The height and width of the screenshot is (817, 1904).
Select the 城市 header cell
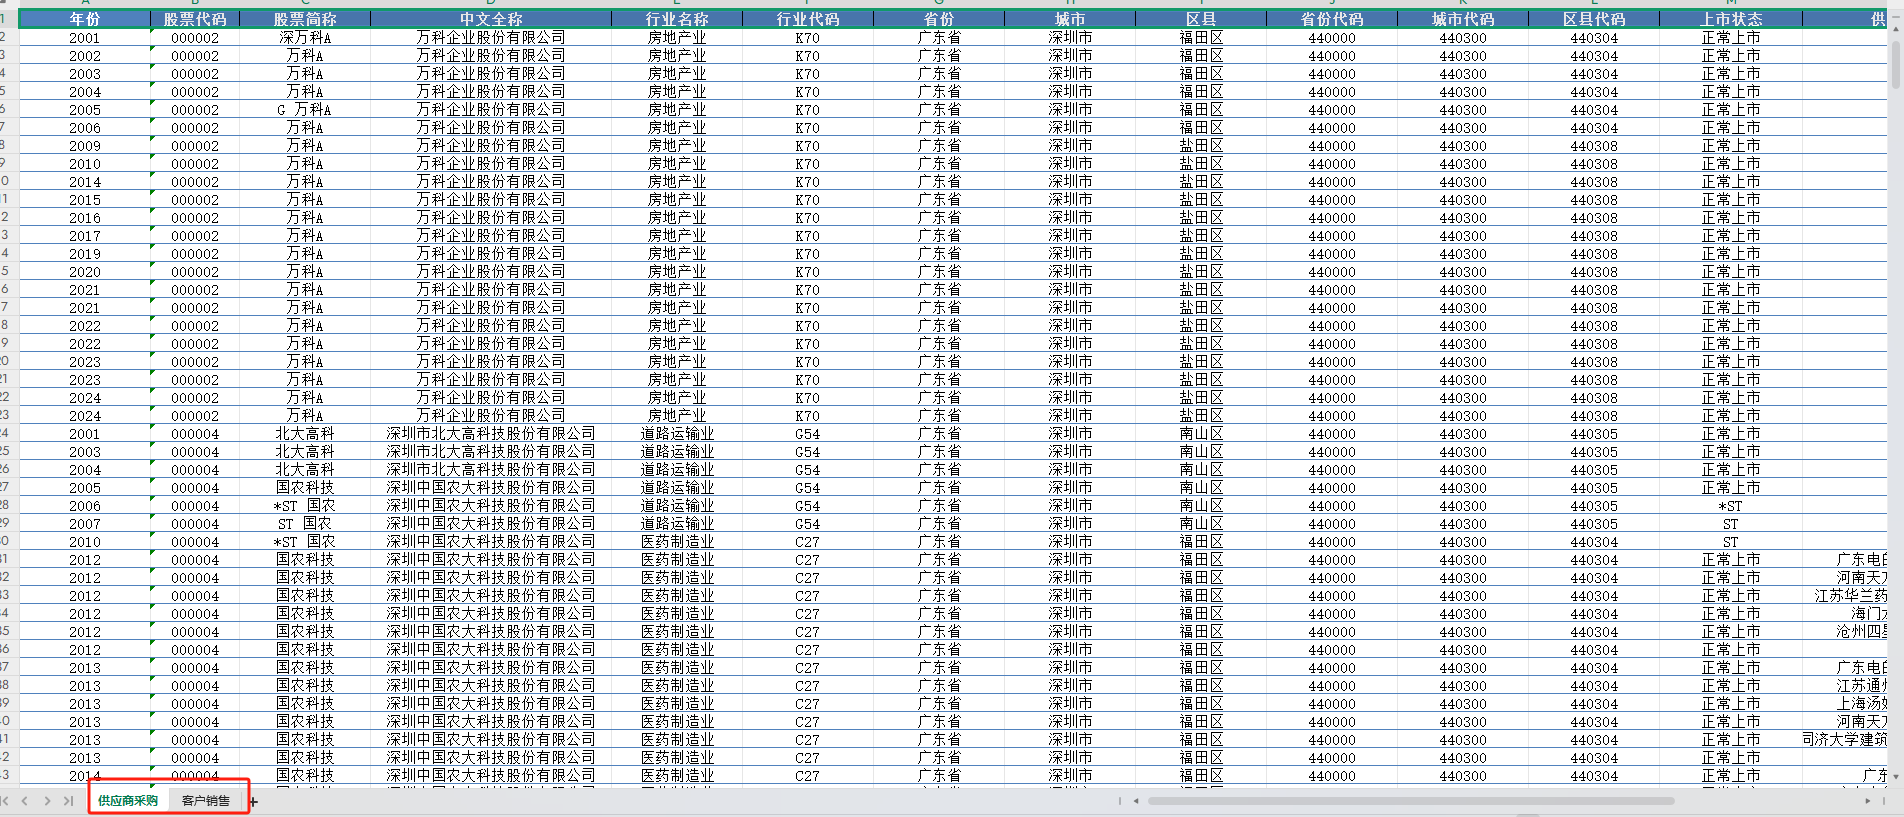(x=1070, y=19)
